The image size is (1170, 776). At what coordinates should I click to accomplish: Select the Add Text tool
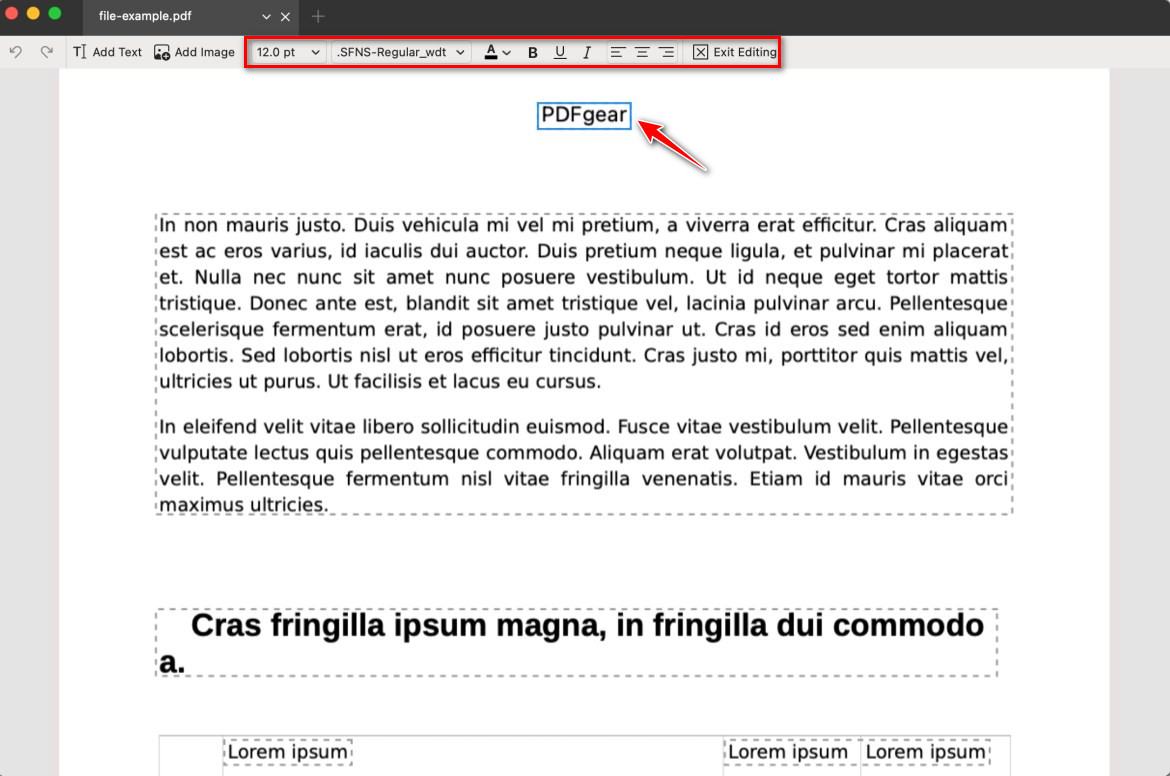point(108,52)
